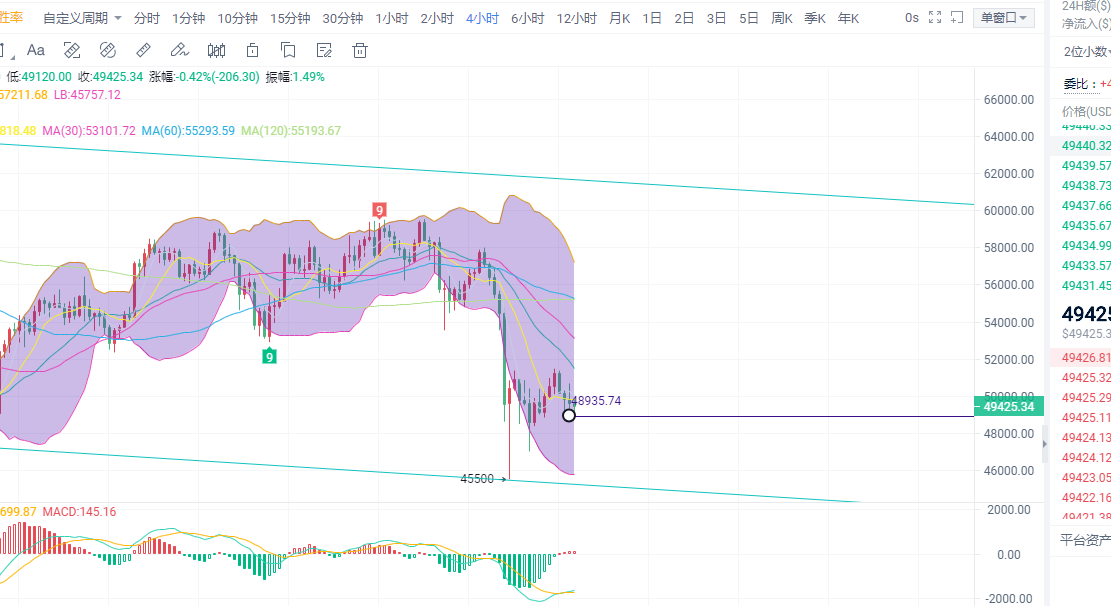Click order book price 49426.81
Image resolution: width=1111 pixels, height=606 pixels.
[x=1086, y=358]
